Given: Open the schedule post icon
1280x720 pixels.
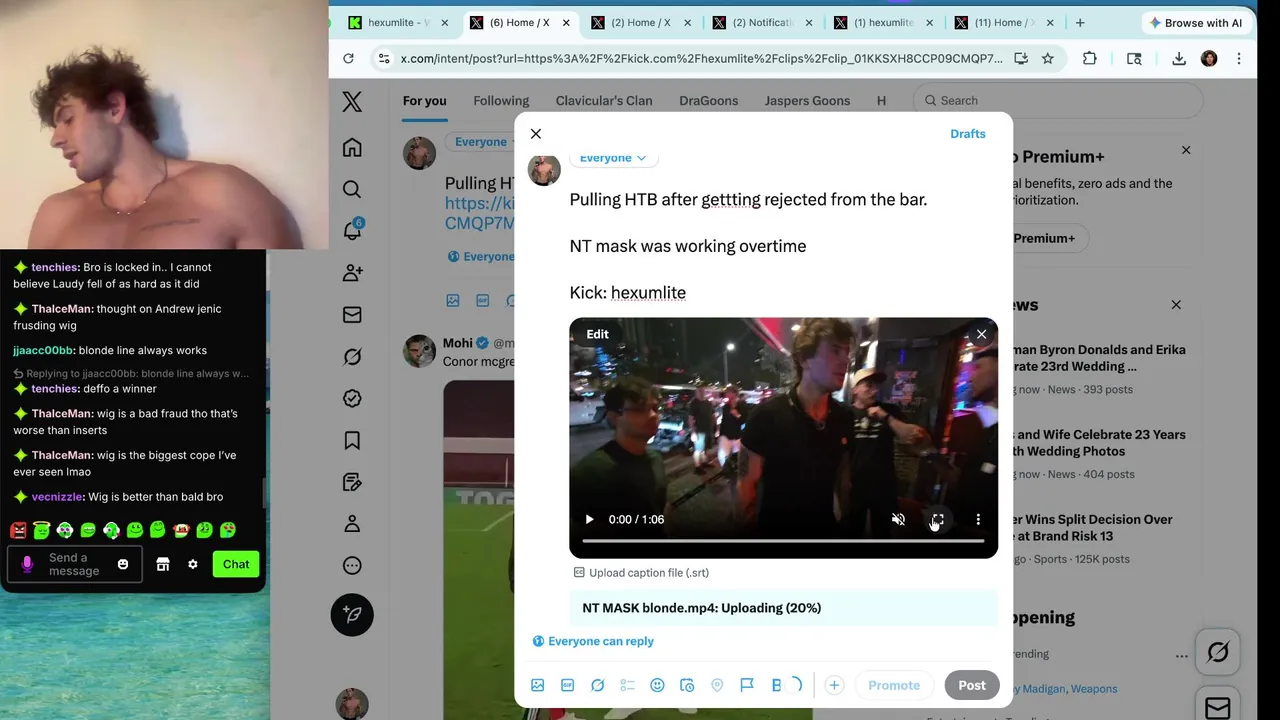Looking at the screenshot, I should coord(687,685).
